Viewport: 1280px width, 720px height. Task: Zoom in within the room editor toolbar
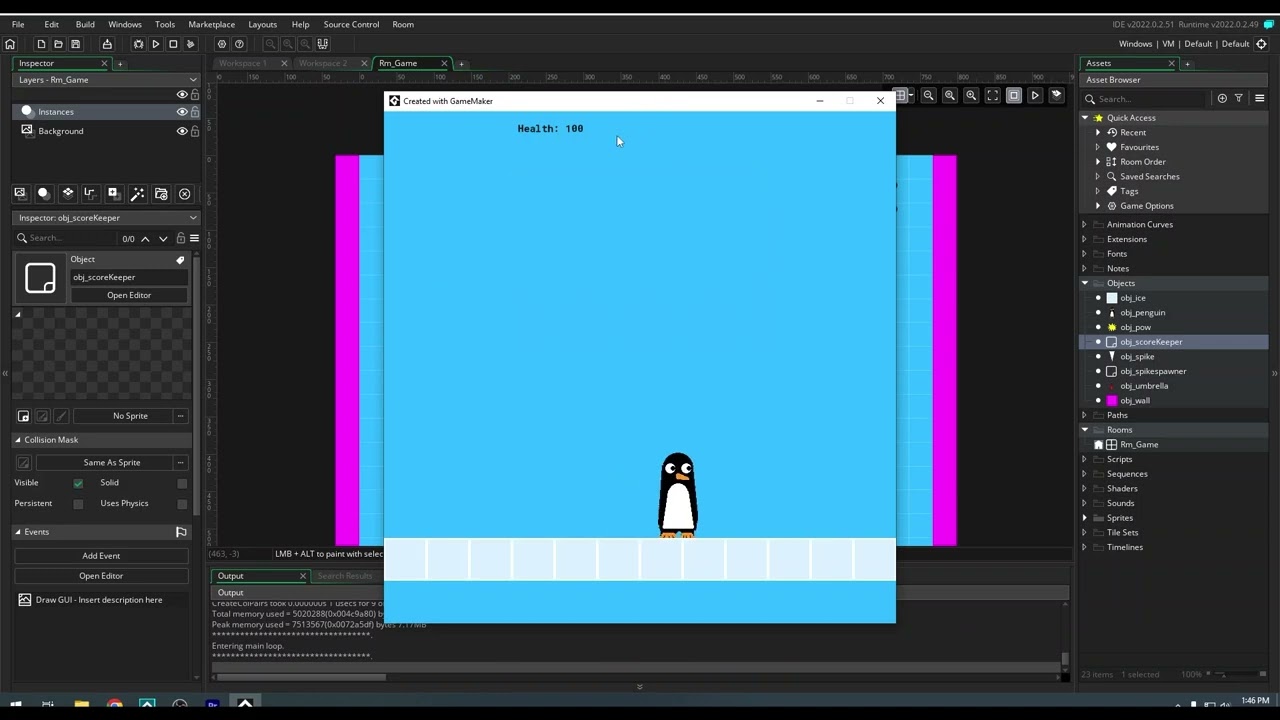click(x=971, y=96)
